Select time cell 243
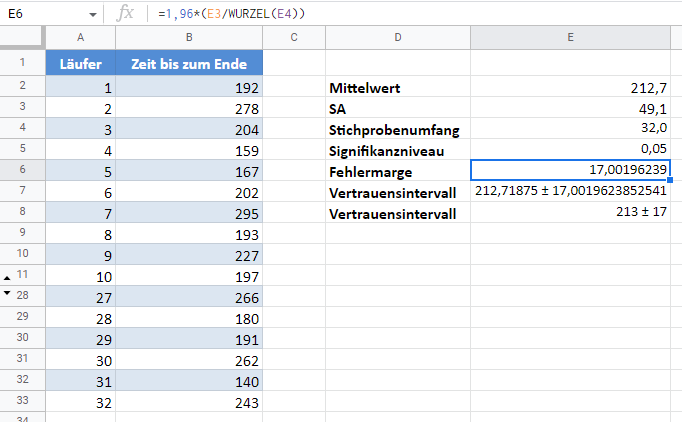The image size is (682, 422). tap(189, 401)
